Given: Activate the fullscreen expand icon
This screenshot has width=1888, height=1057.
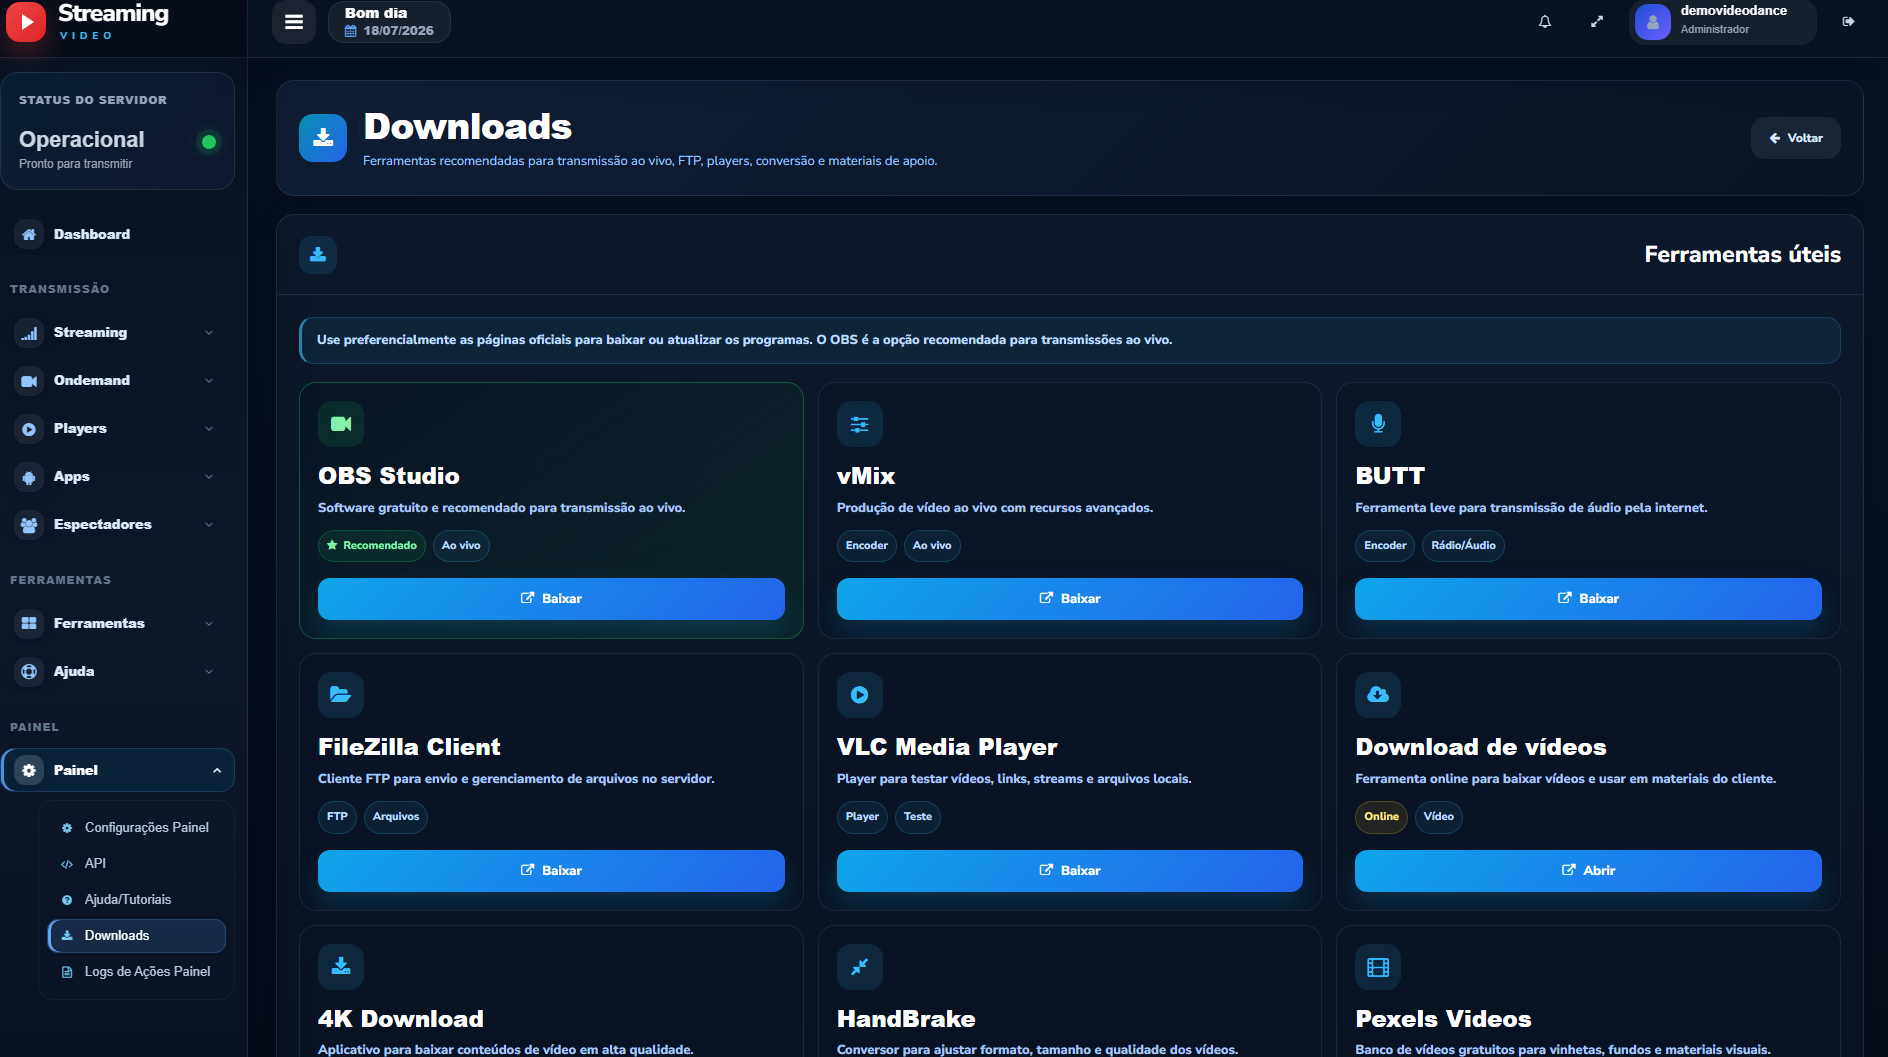Looking at the screenshot, I should point(1597,22).
